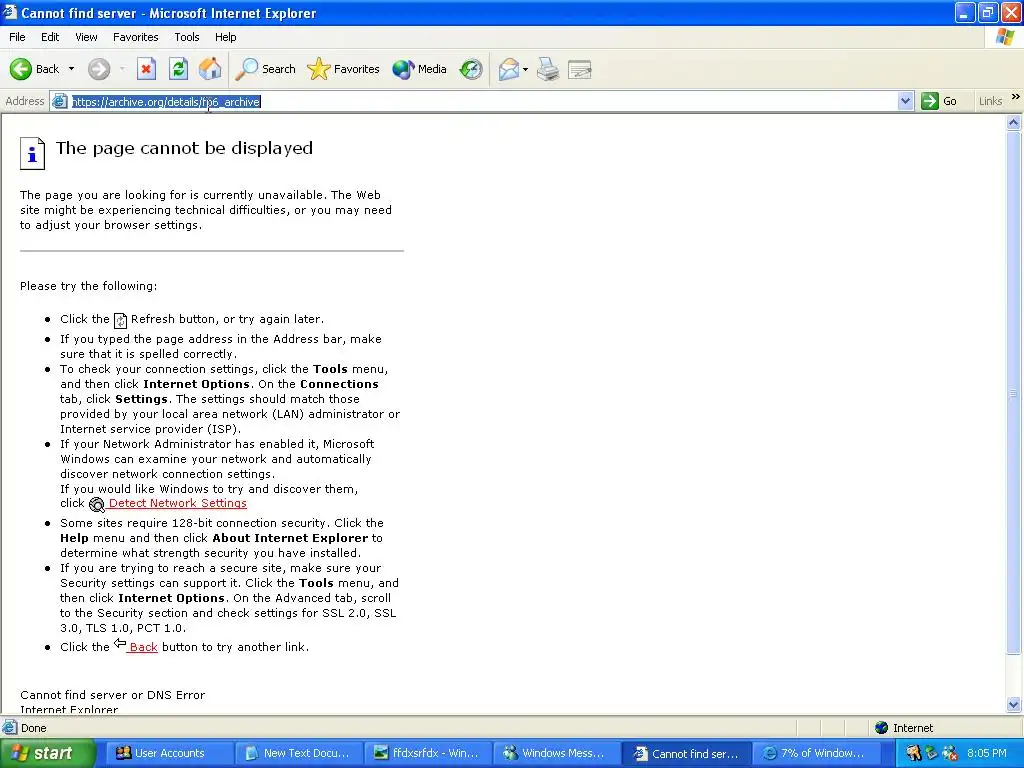Click the inline Refresh icon in the first bullet

(120, 320)
